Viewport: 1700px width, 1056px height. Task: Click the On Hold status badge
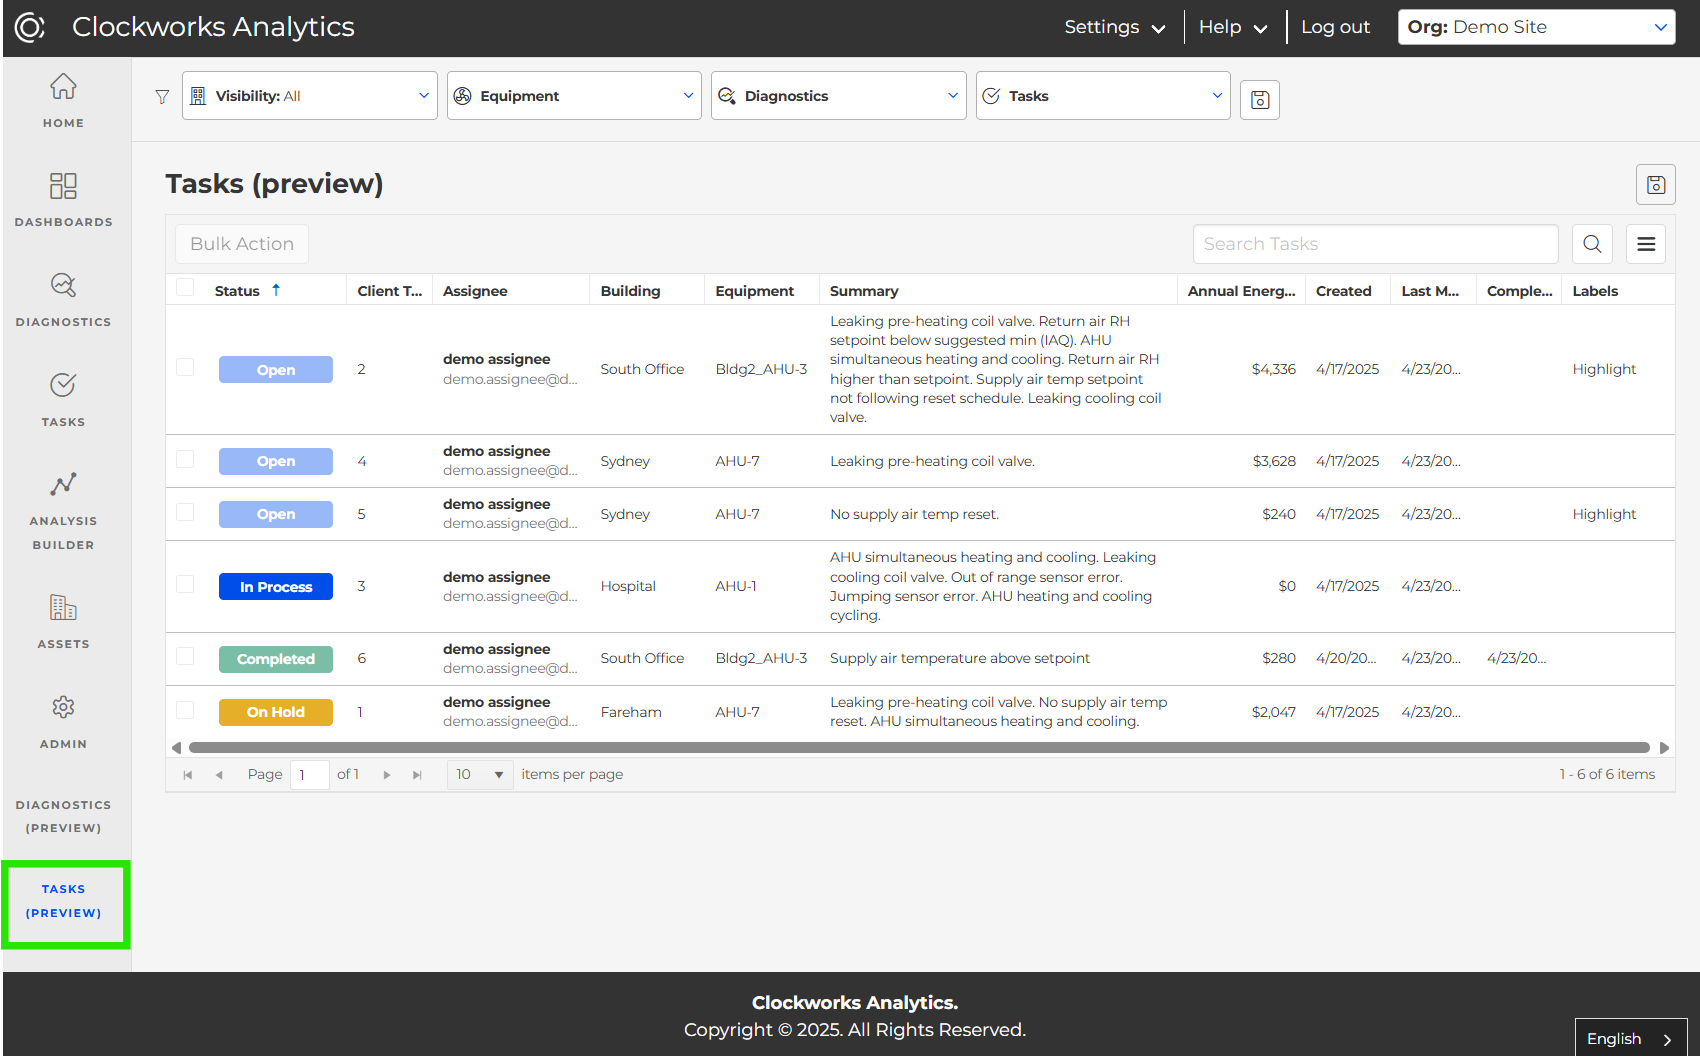(276, 712)
